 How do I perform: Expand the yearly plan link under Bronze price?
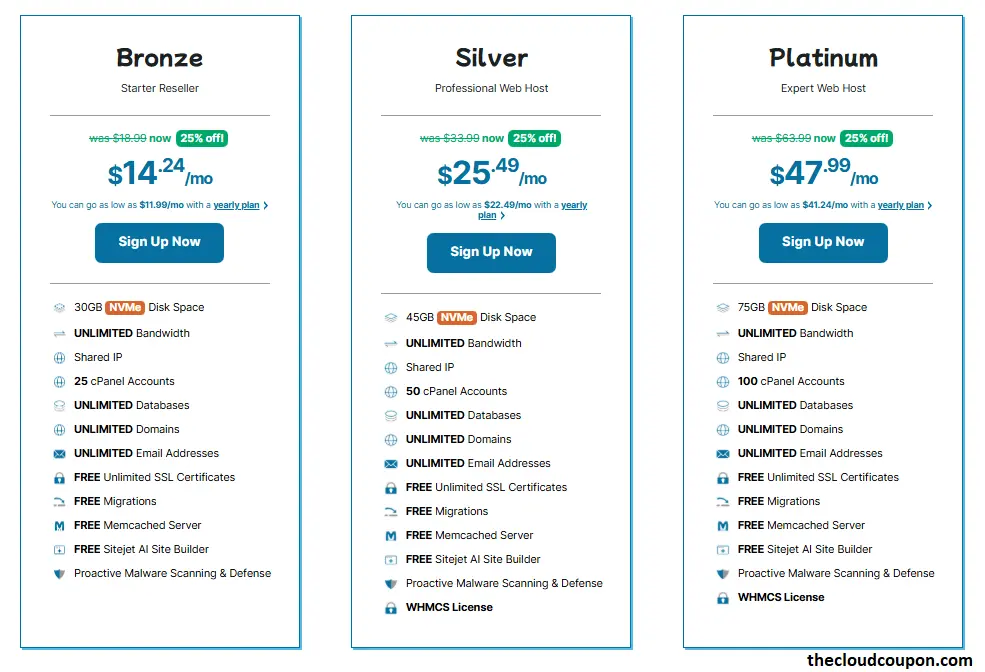(x=237, y=204)
